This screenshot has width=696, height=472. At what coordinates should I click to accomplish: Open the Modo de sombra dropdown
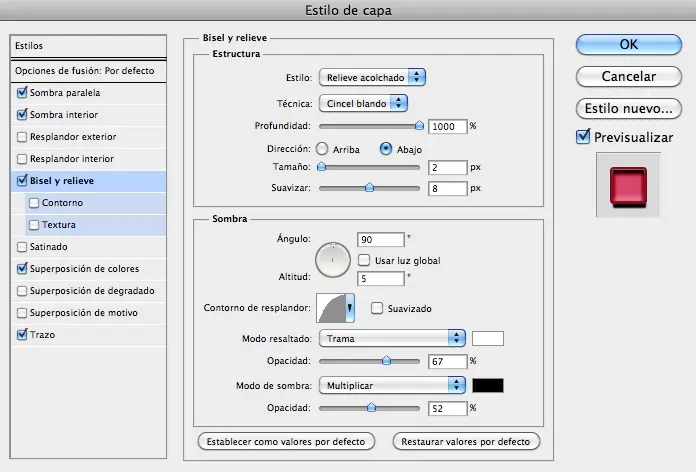392,385
